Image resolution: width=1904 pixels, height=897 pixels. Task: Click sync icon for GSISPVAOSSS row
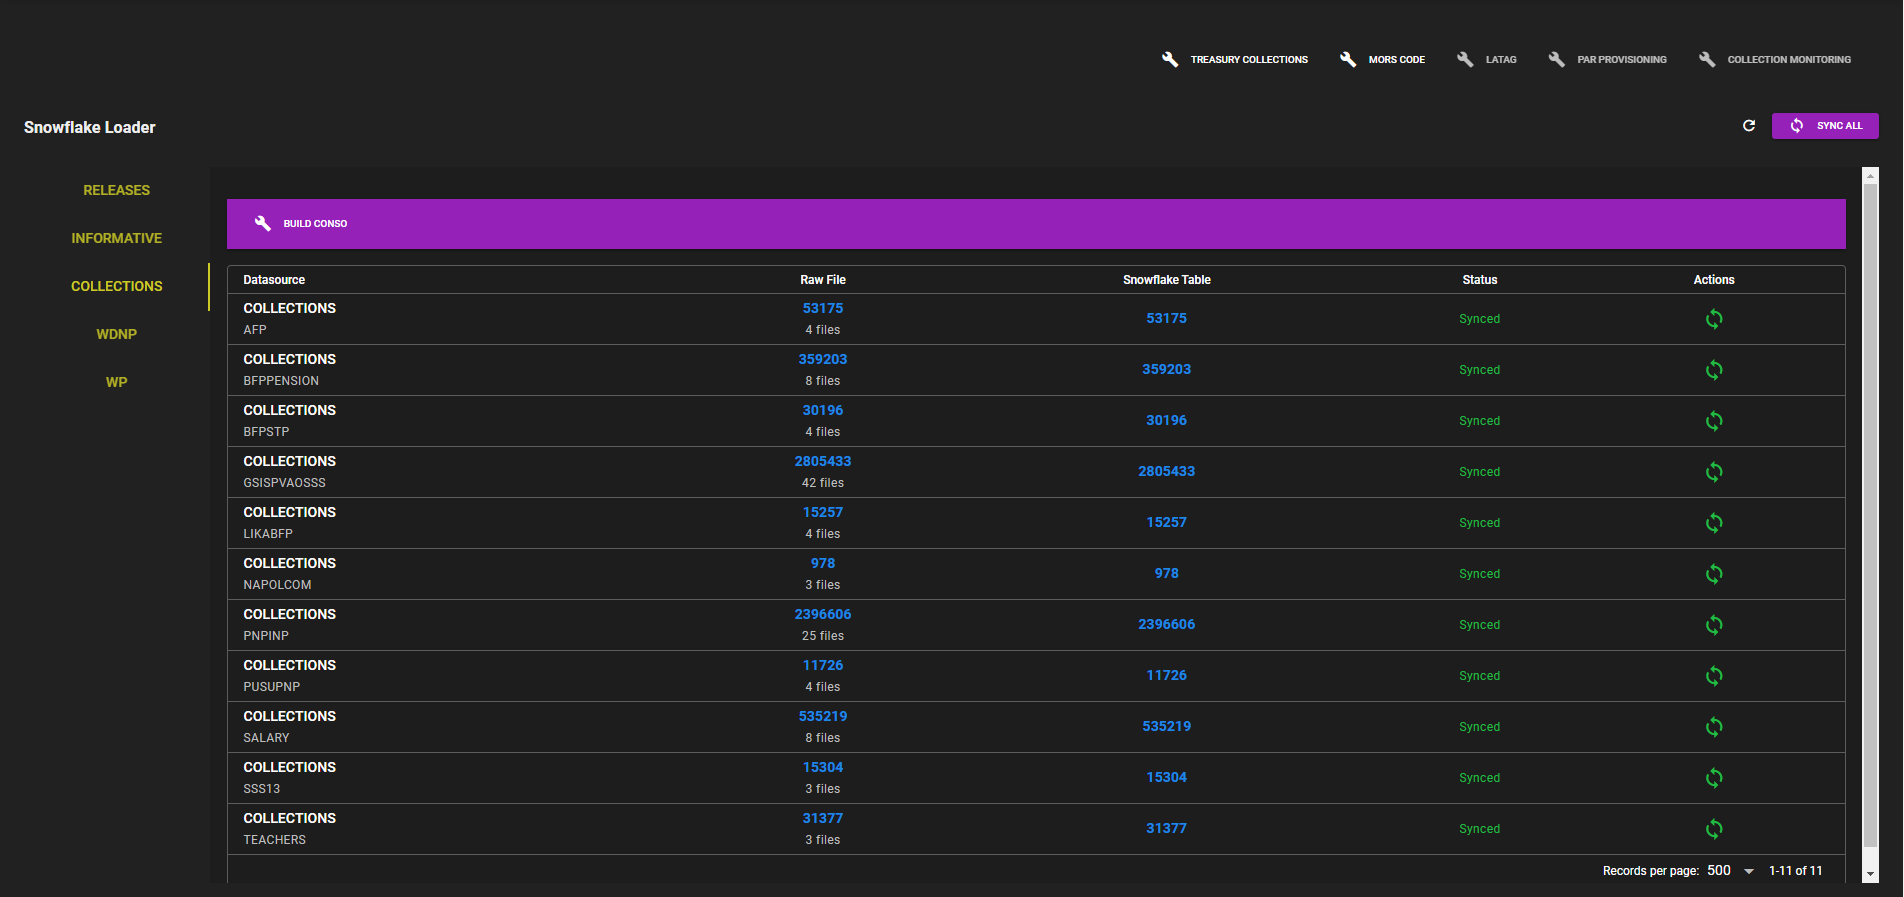[x=1714, y=472]
